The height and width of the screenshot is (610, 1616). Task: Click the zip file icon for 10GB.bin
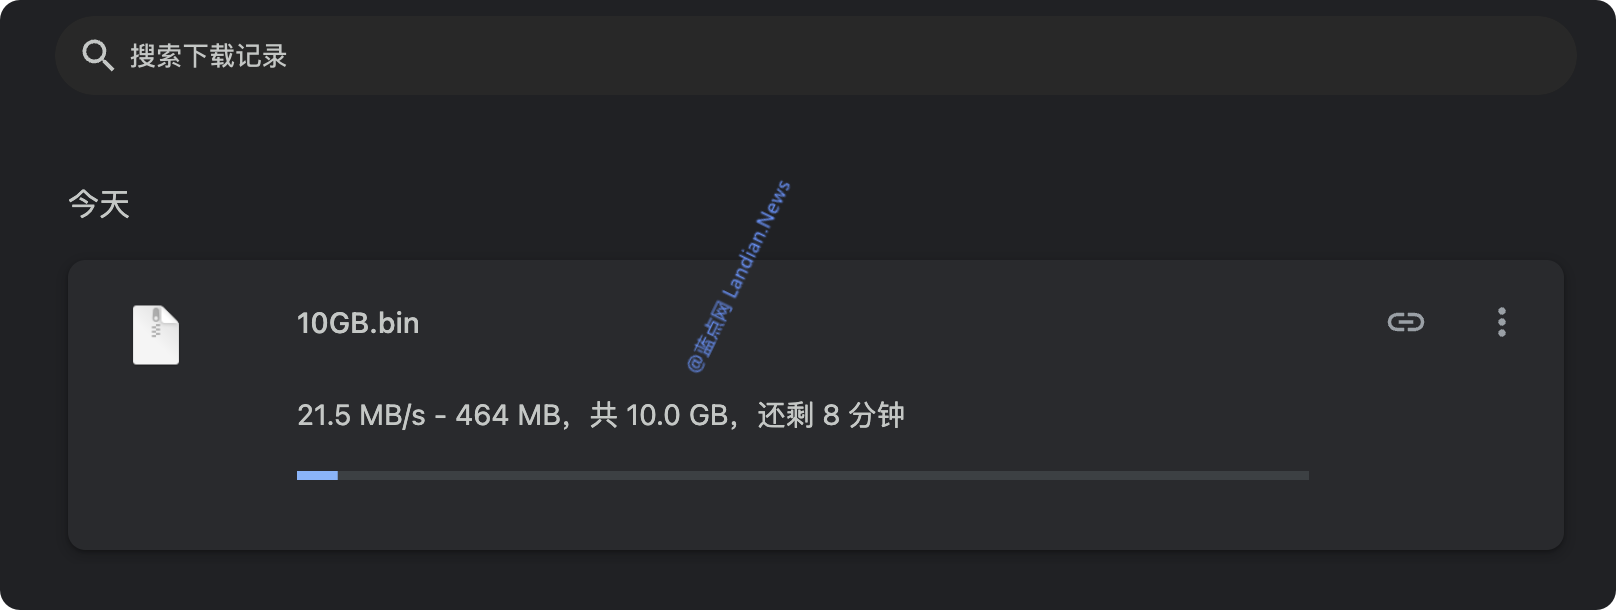pyautogui.click(x=156, y=334)
